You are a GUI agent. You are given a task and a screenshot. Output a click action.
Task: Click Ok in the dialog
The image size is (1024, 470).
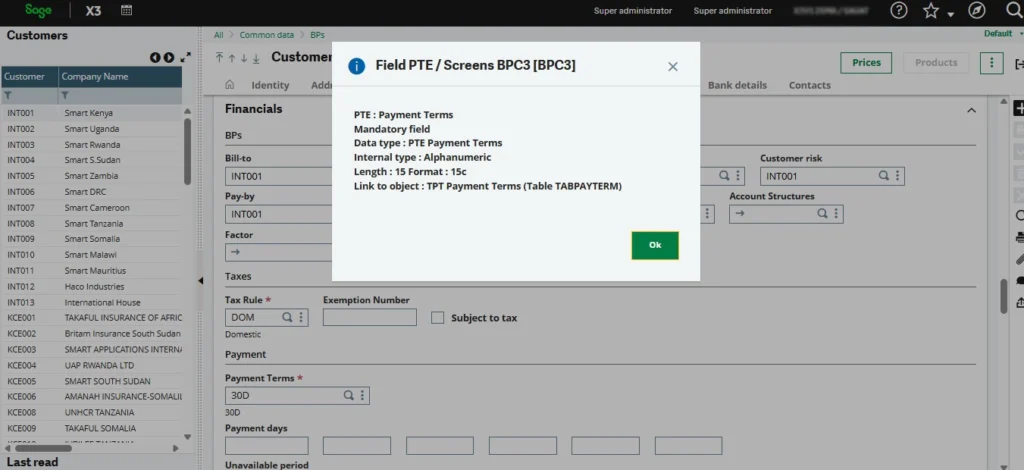tap(655, 245)
